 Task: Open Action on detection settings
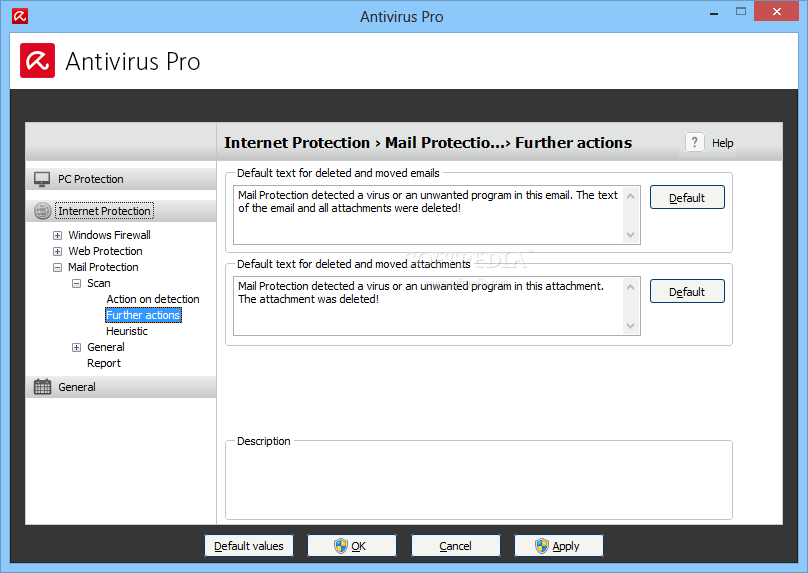point(153,299)
